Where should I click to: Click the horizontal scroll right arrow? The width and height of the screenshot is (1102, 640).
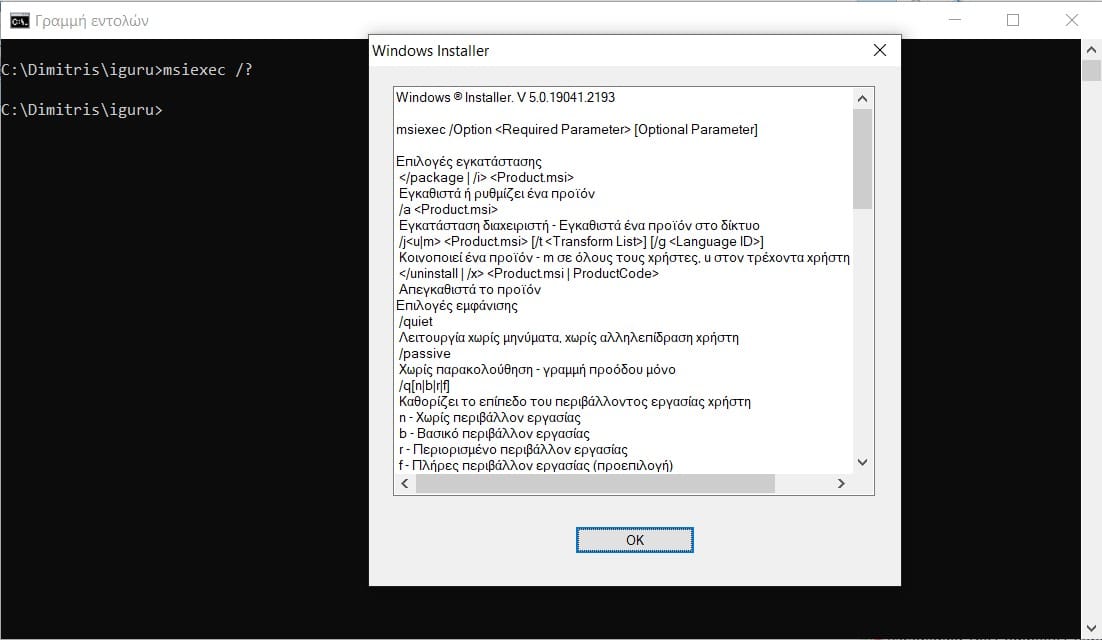coord(841,483)
